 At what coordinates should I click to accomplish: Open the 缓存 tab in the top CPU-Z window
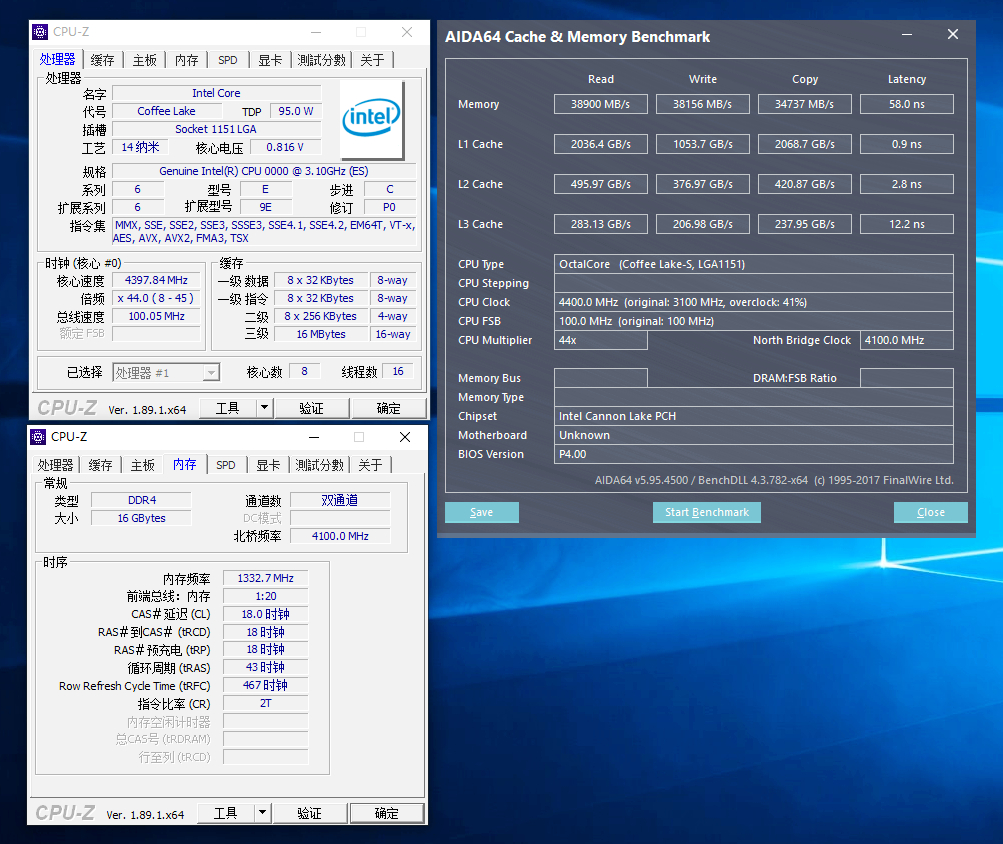click(x=101, y=59)
